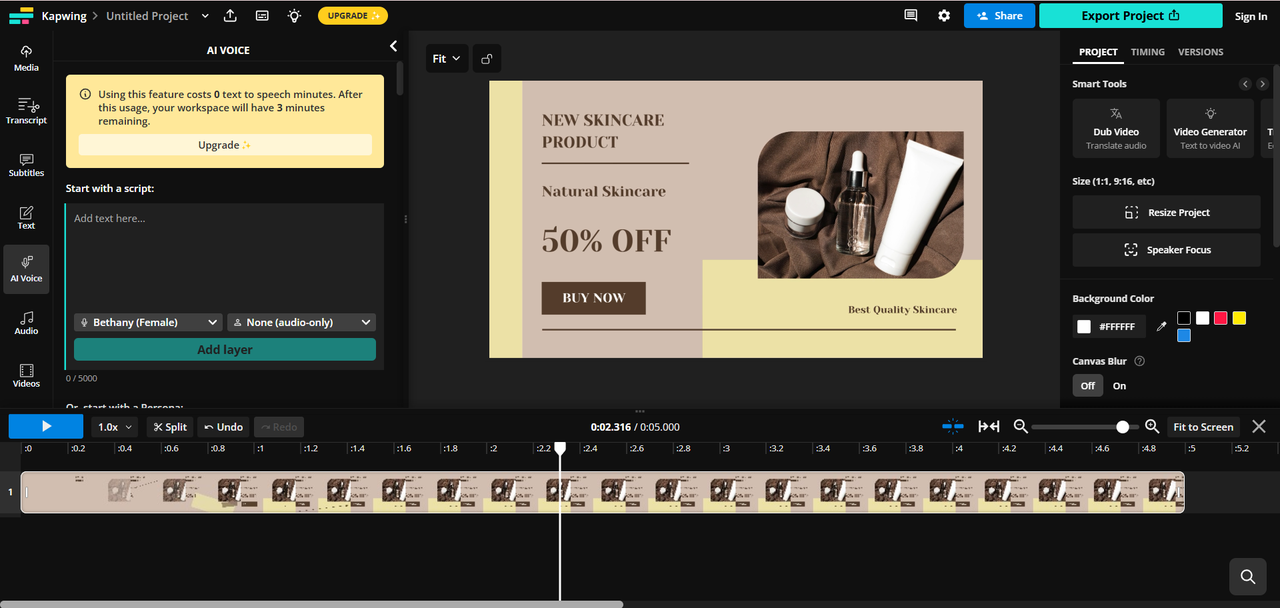1280x608 pixels.
Task: Click the lightbulb tips icon
Action: pyautogui.click(x=293, y=16)
